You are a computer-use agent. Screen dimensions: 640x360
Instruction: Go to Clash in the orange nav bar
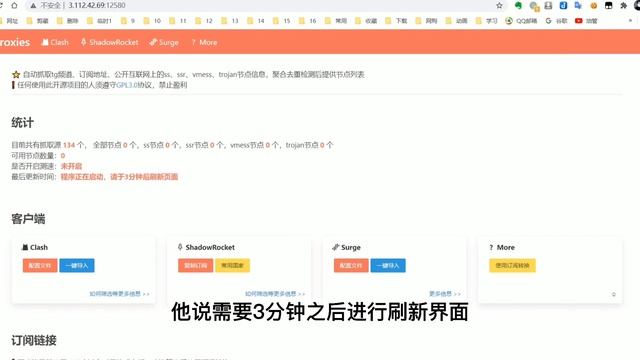click(55, 42)
